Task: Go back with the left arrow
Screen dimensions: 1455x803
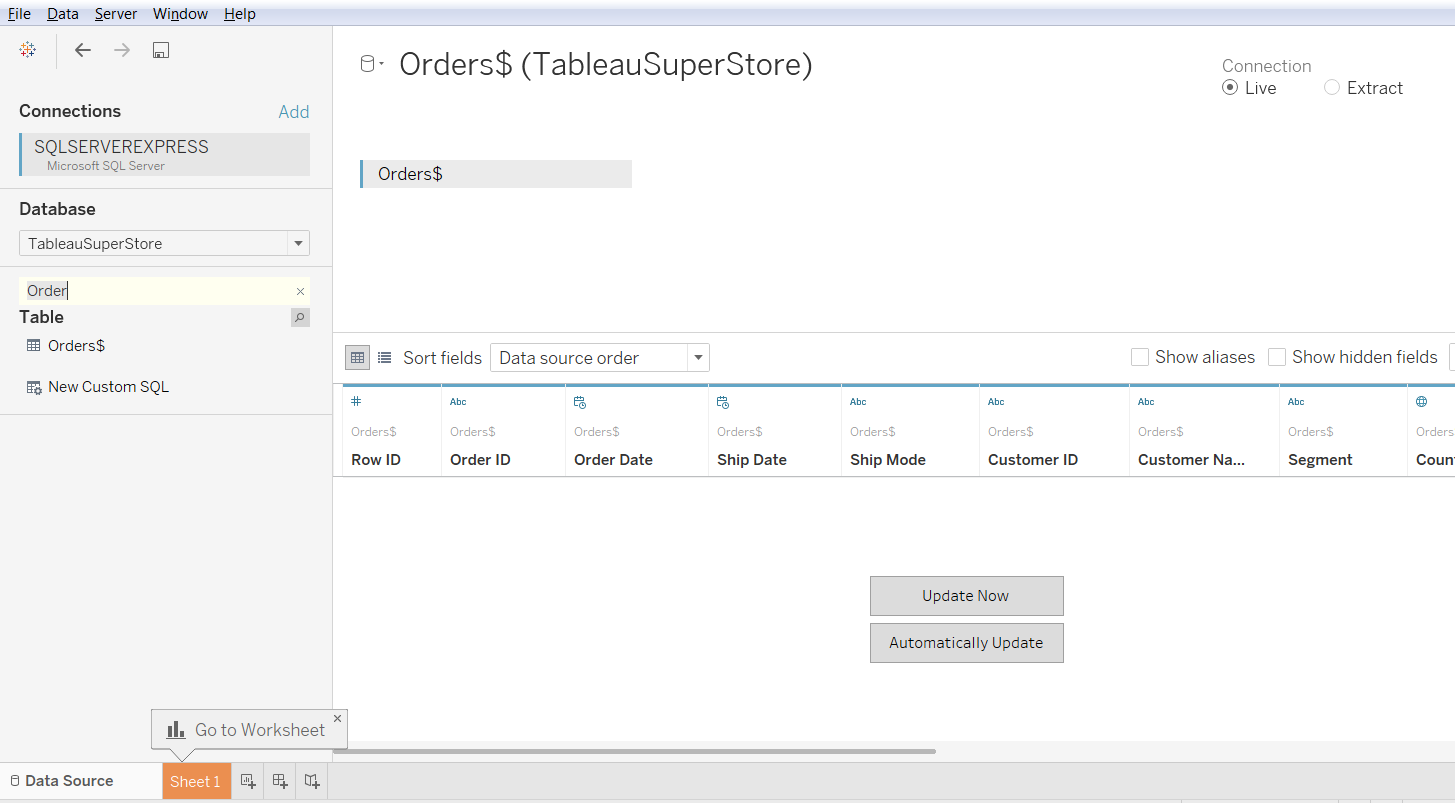Action: point(83,50)
